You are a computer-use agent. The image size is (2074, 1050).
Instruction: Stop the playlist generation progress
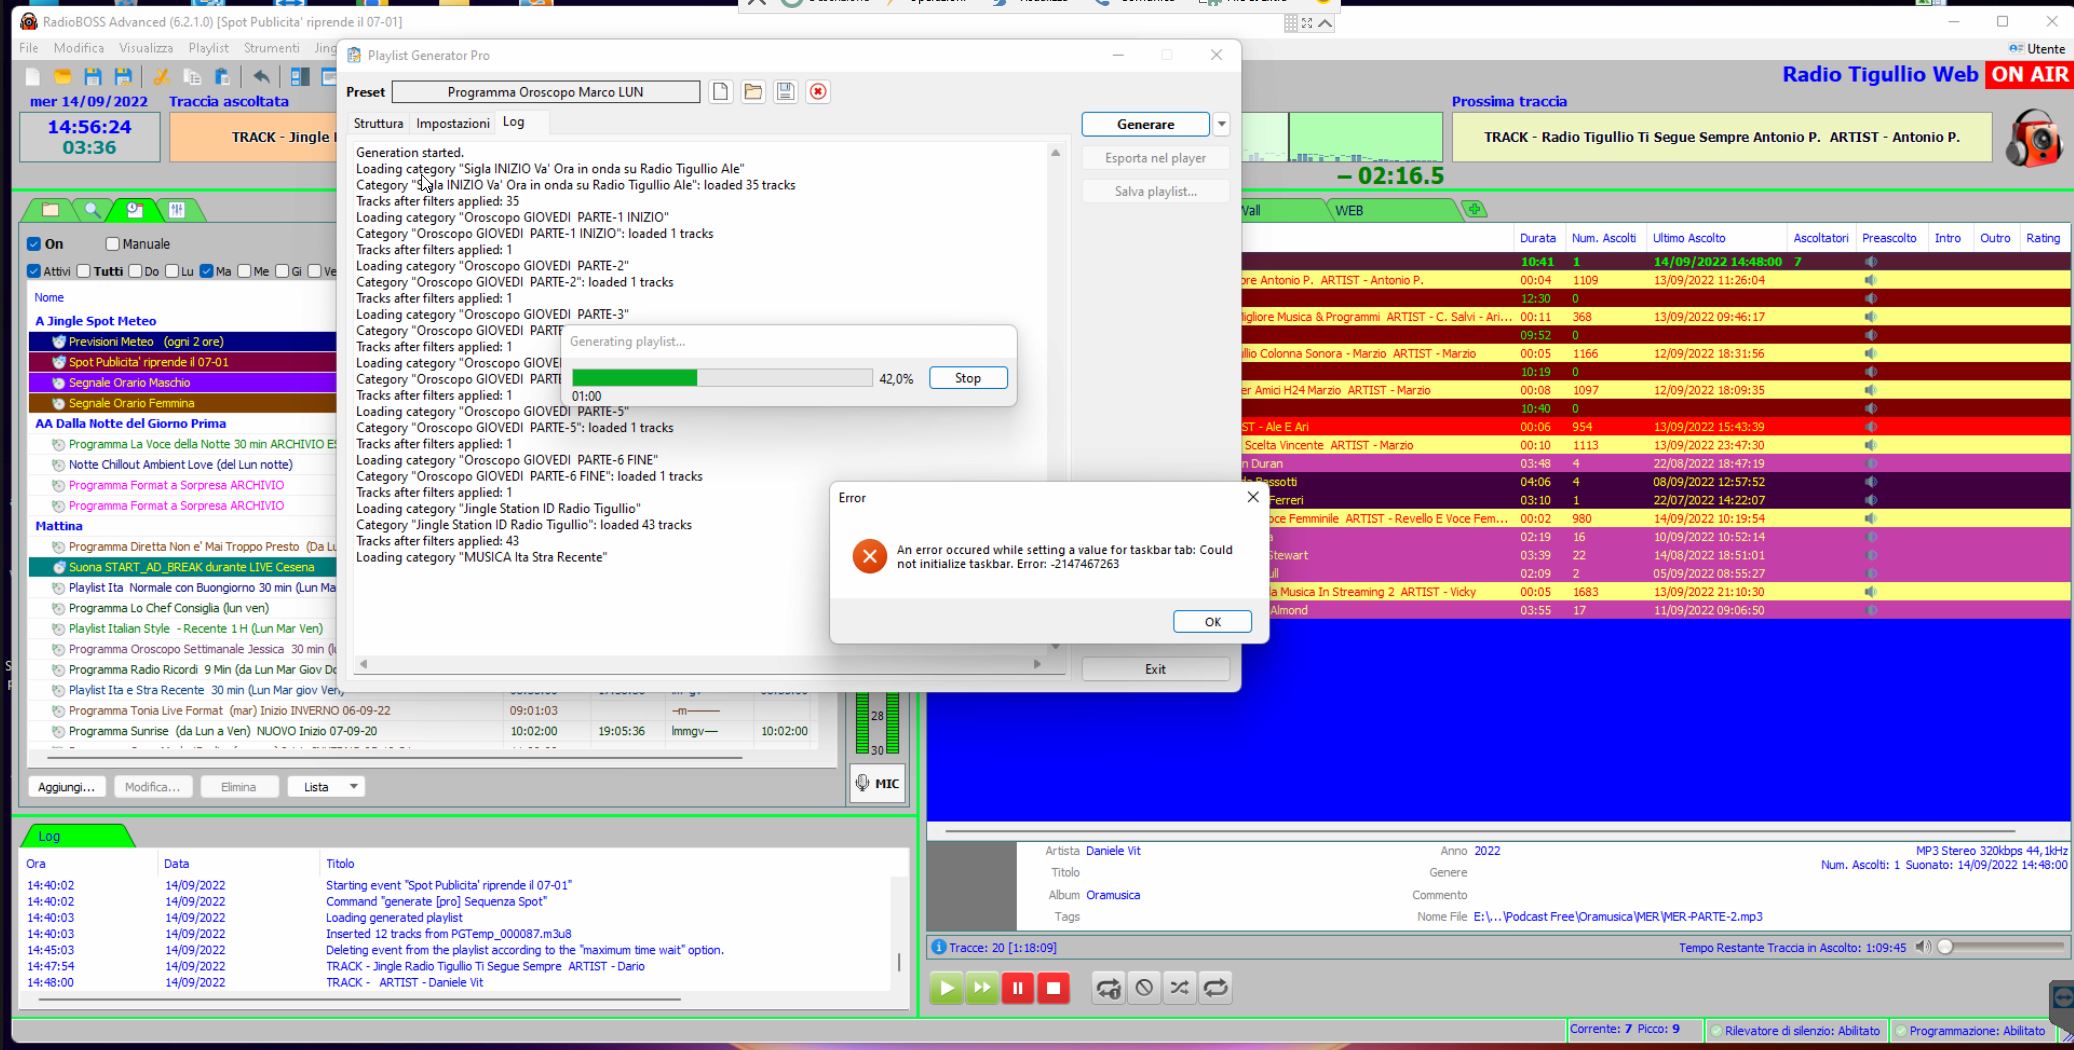(x=968, y=378)
